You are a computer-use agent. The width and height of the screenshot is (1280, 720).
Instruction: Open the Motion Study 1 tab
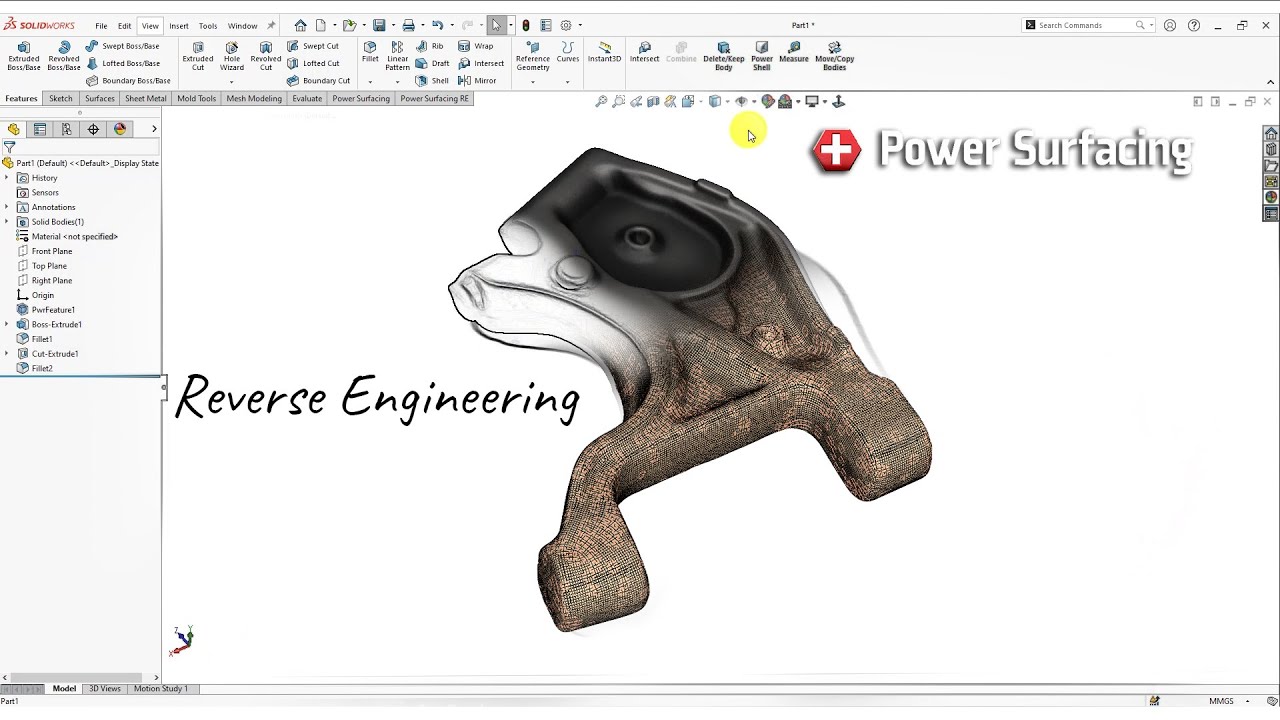point(160,689)
